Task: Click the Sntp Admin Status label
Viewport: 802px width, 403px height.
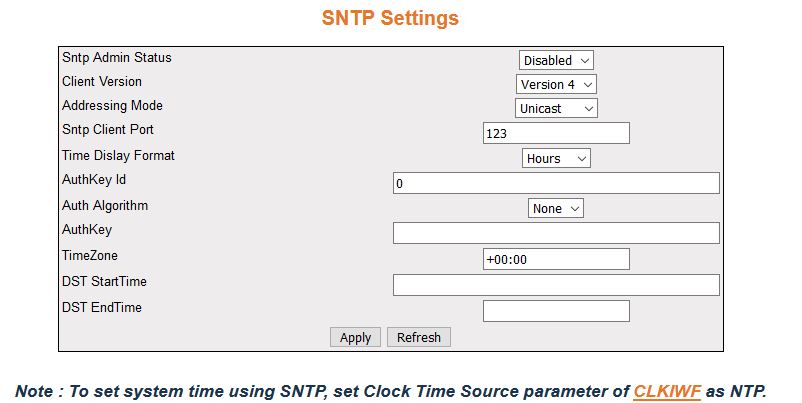Action: pos(116,58)
